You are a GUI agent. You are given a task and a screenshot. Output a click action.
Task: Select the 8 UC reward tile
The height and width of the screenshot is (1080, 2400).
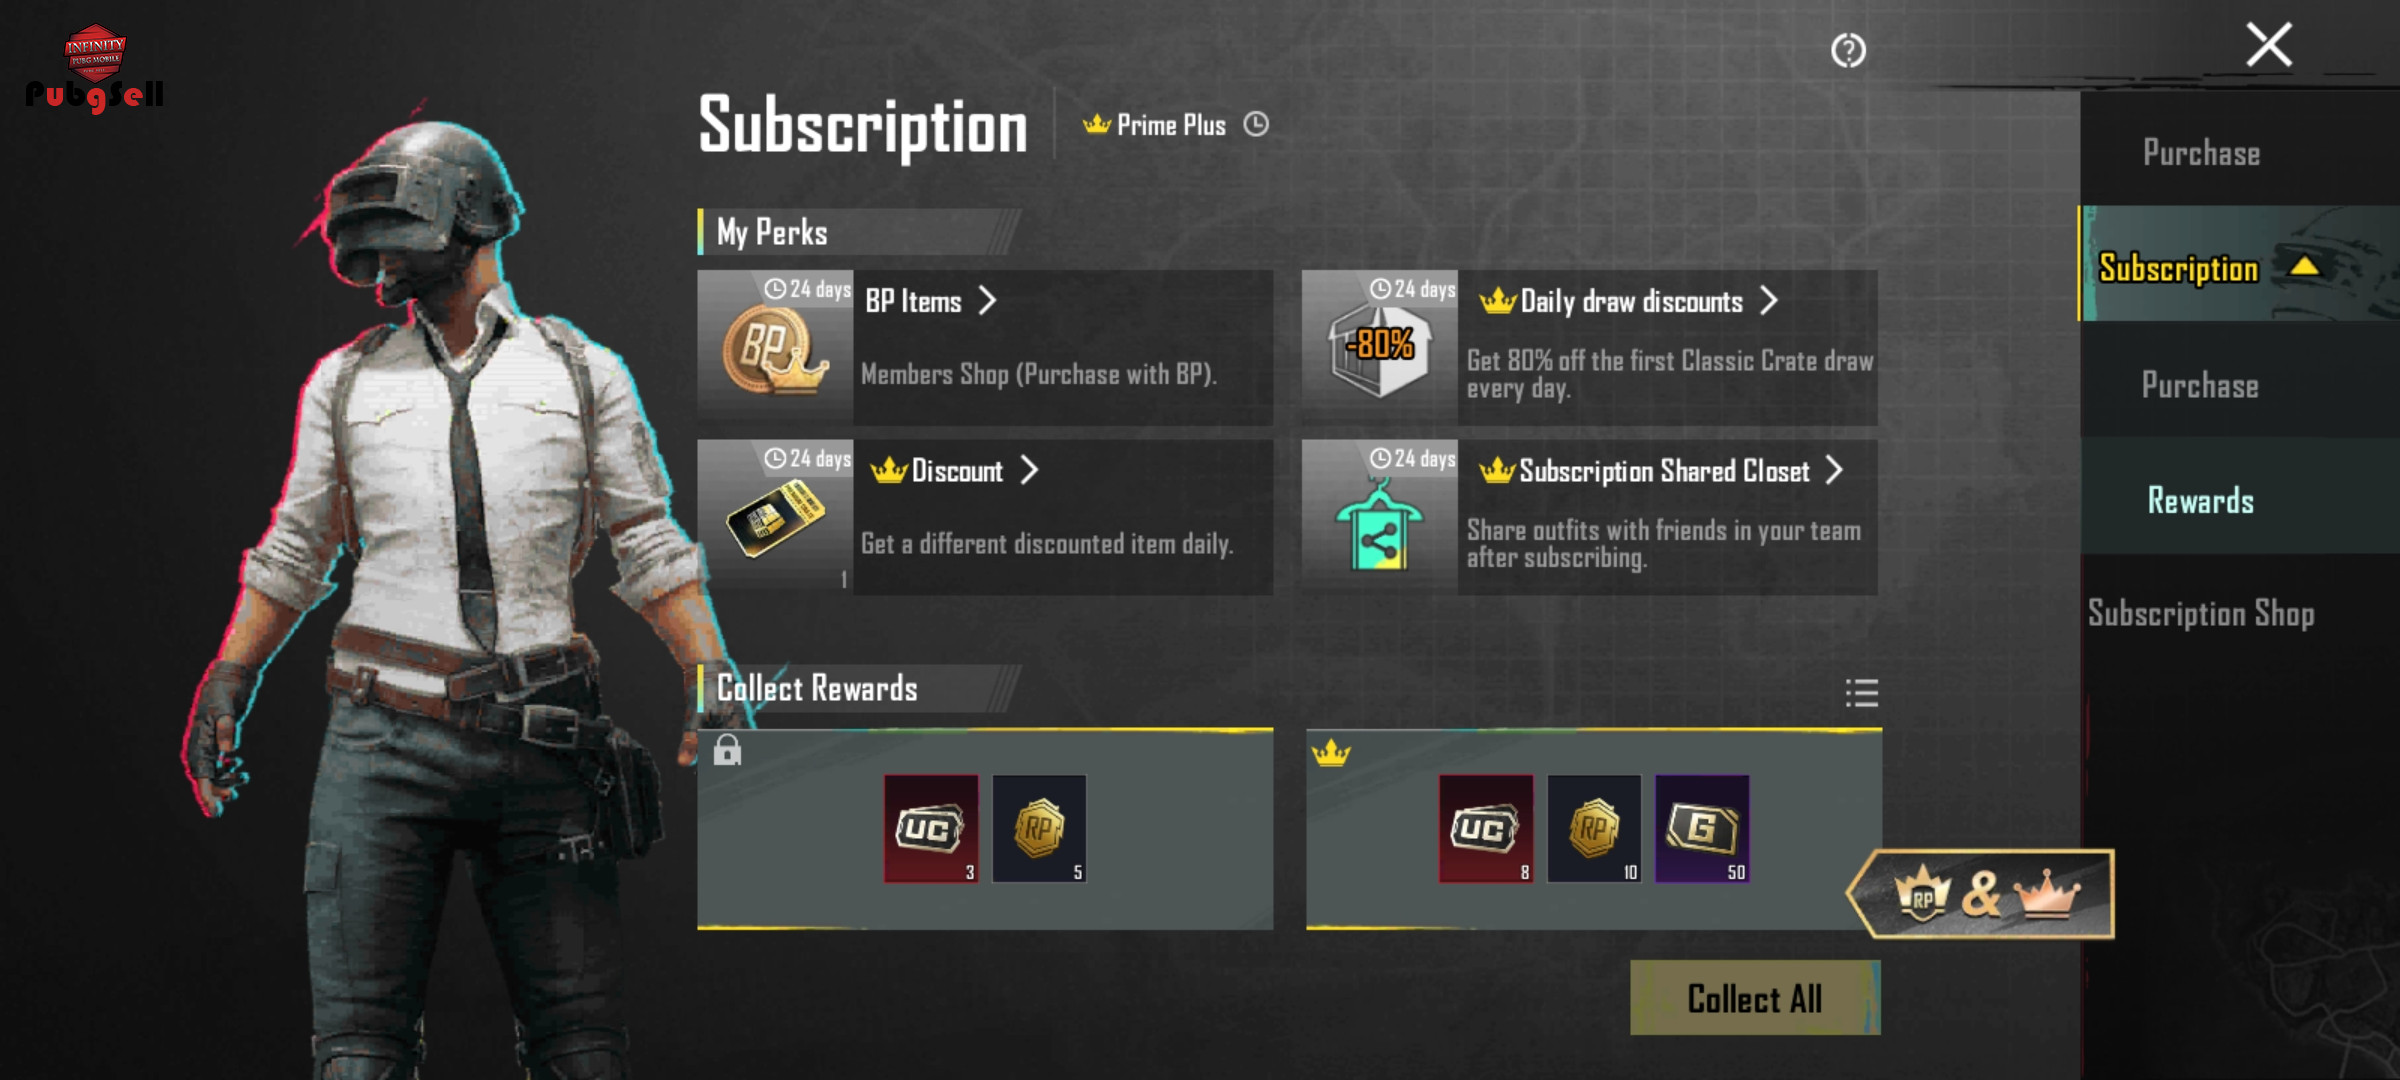[1486, 828]
